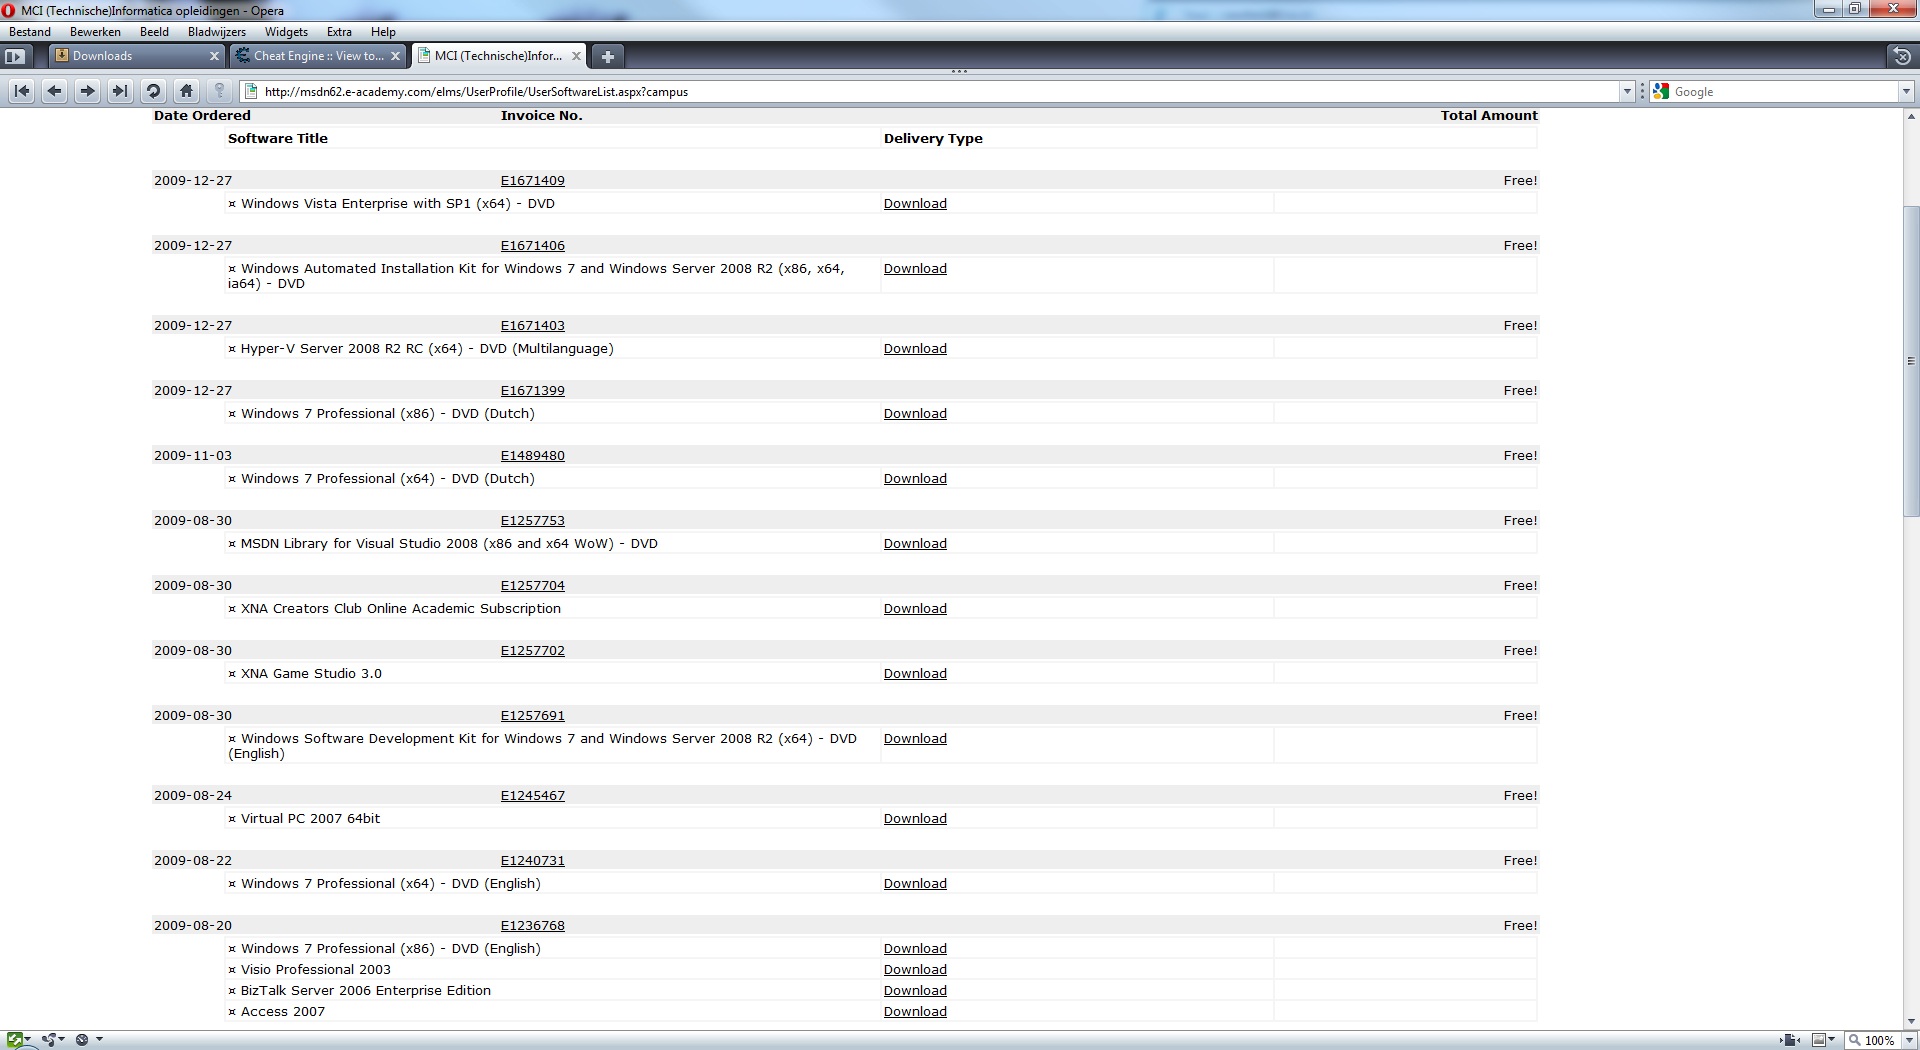The height and width of the screenshot is (1050, 1920).
Task: Open the search engine dropdown arrow
Action: [1906, 91]
